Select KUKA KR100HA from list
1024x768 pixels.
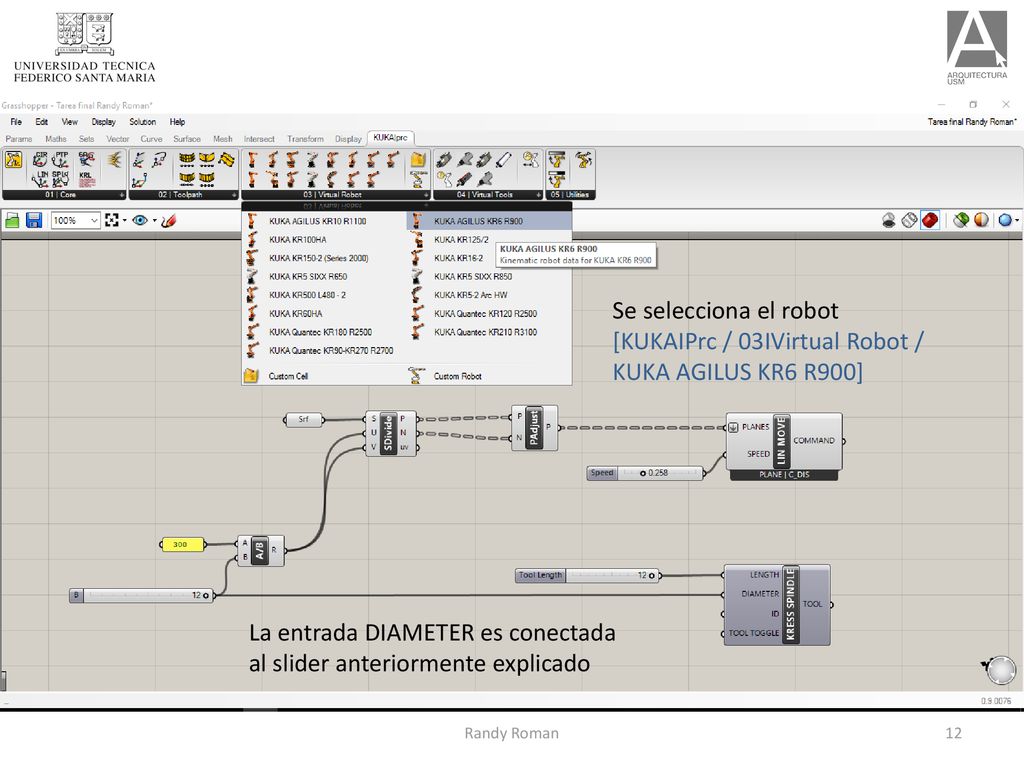[324, 240]
